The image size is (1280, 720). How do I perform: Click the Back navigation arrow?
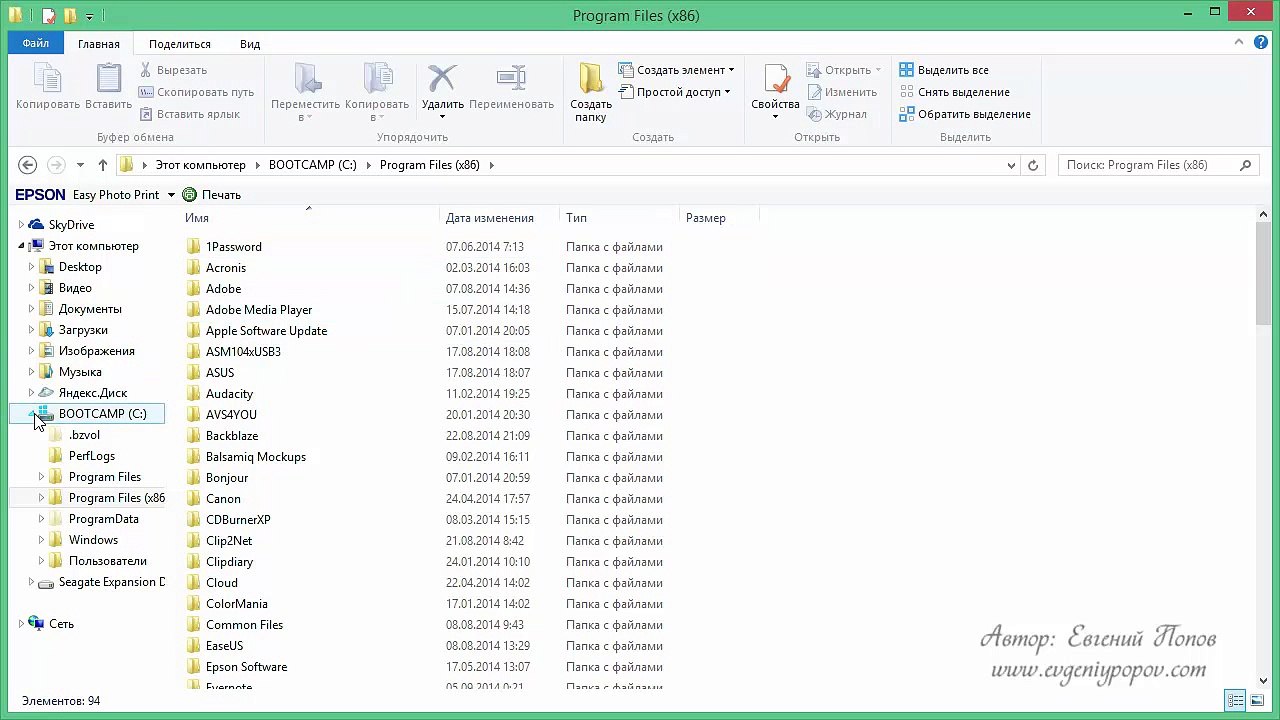28,165
